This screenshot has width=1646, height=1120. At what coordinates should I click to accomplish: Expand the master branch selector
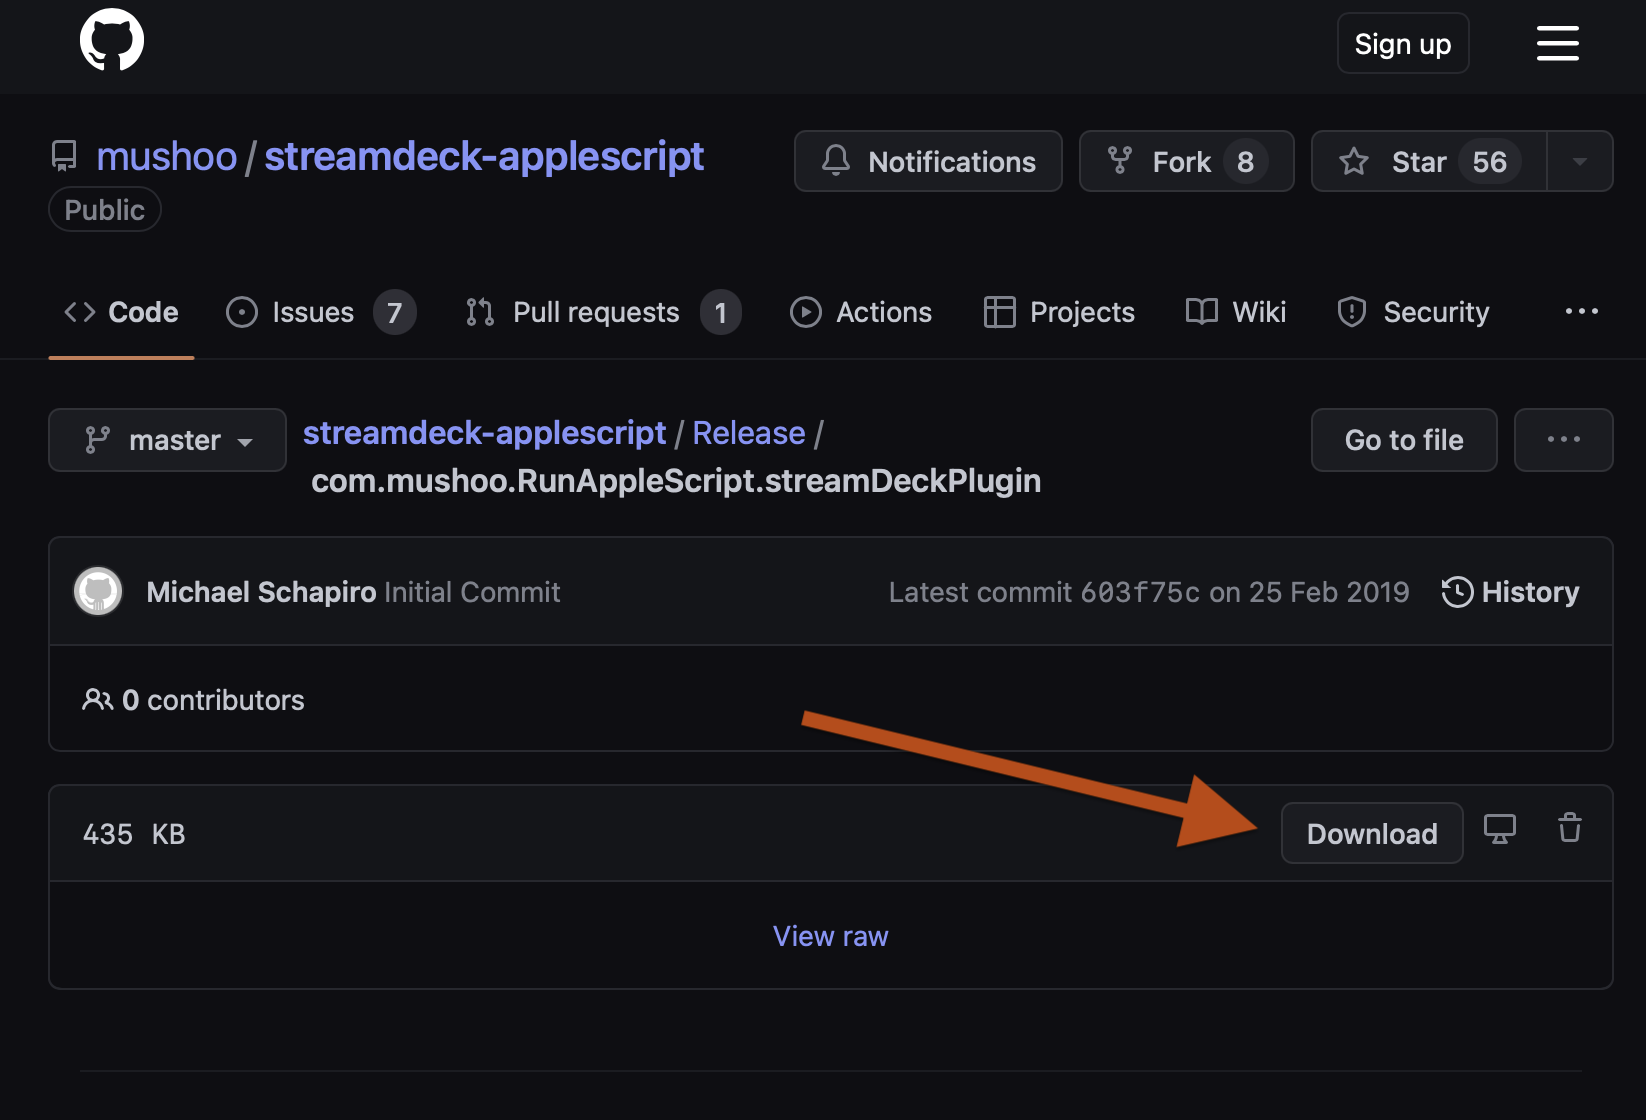coord(167,440)
